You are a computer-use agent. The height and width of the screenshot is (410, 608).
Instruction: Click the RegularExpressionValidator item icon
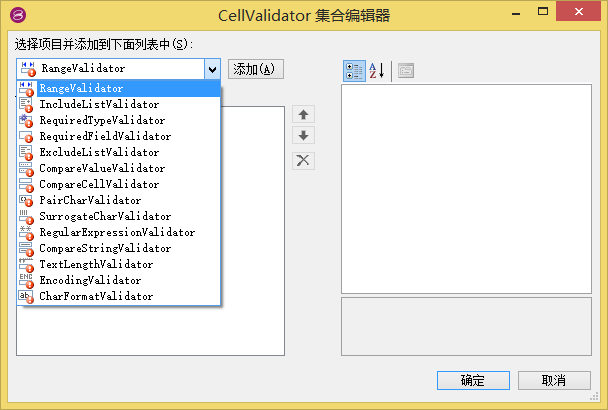click(x=26, y=232)
